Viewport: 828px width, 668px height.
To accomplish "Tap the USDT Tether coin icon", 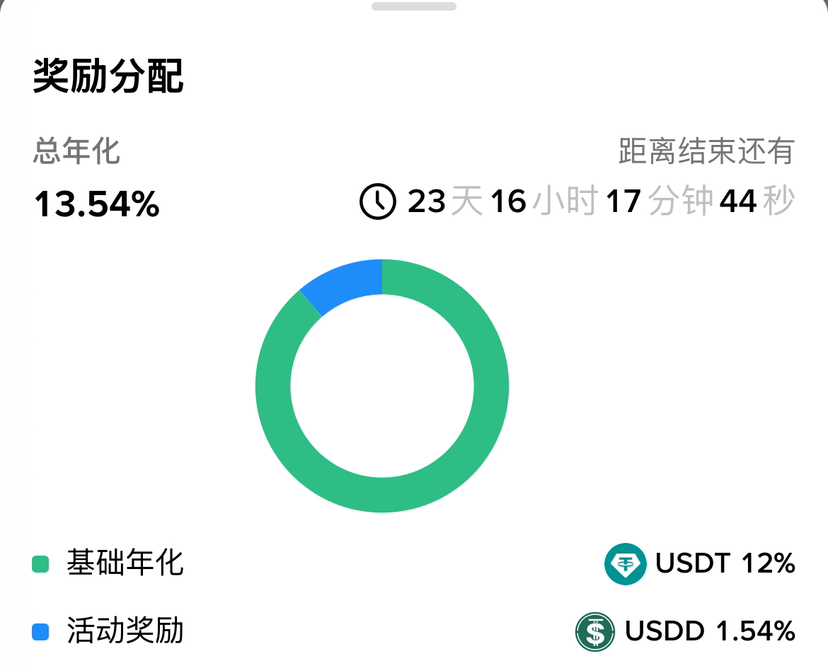I will (625, 564).
